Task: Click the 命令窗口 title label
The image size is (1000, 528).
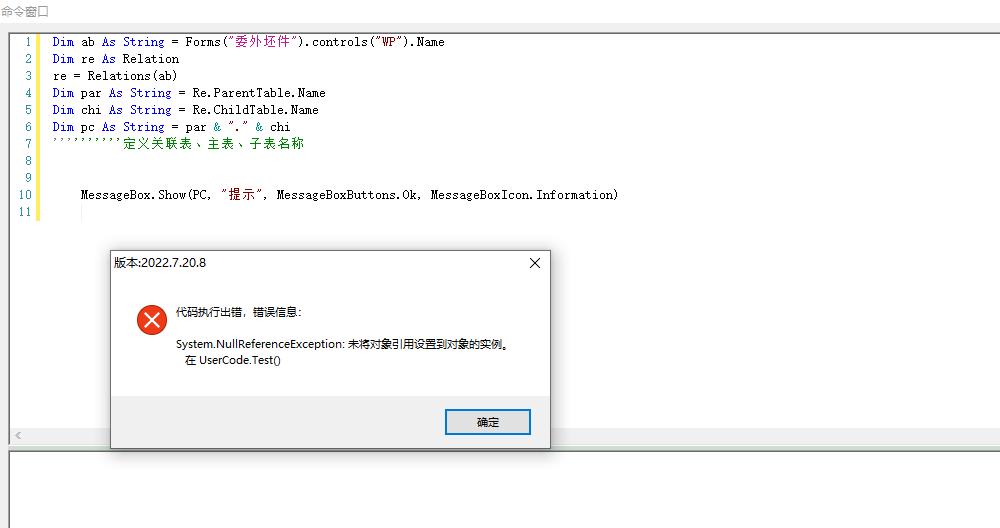Action: click(25, 11)
